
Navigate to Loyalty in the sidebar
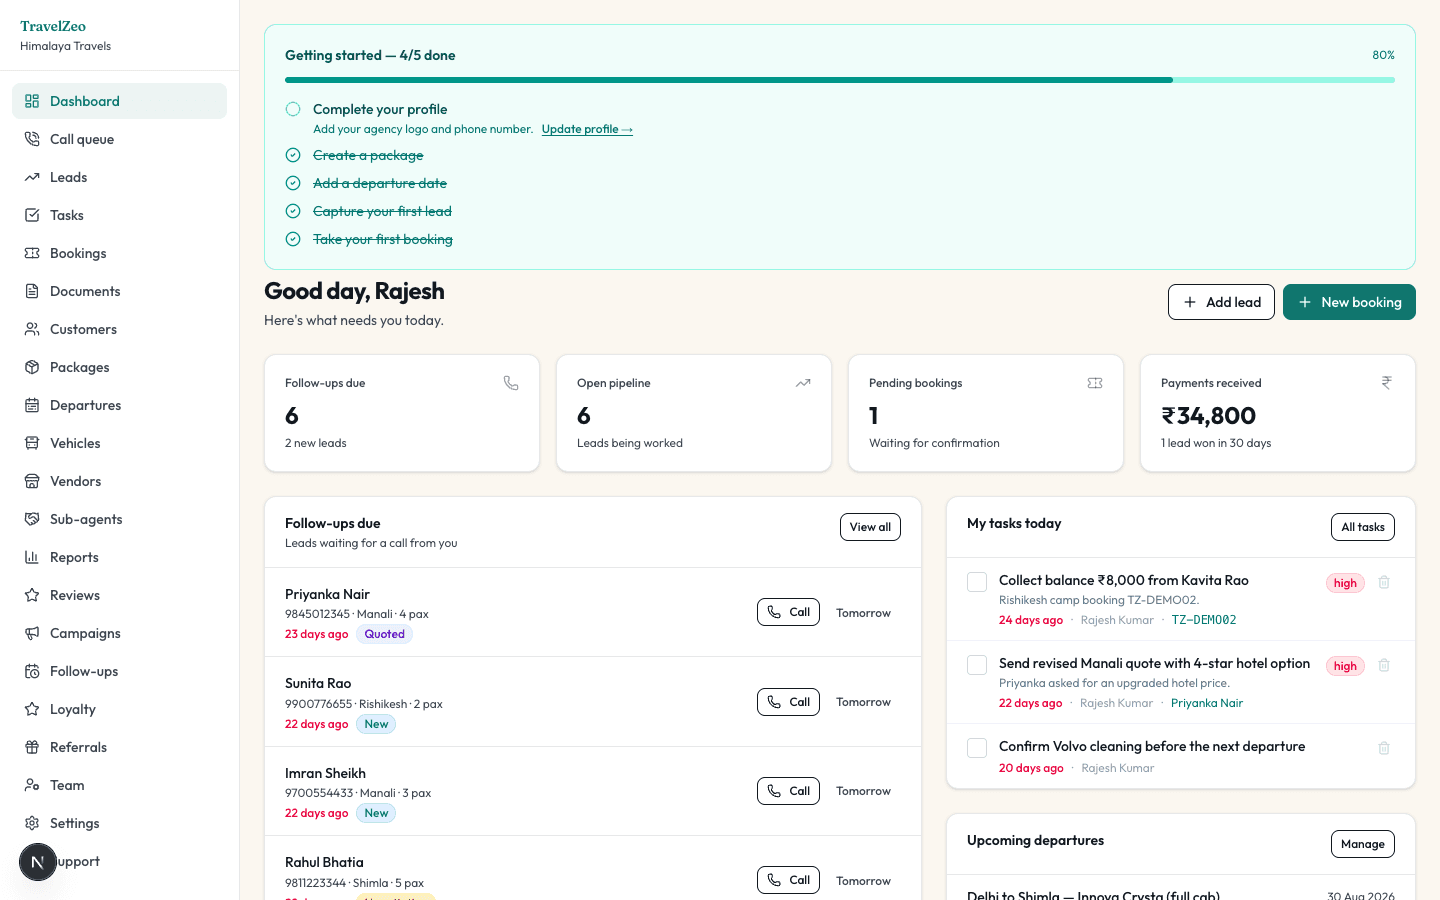click(x=119, y=709)
